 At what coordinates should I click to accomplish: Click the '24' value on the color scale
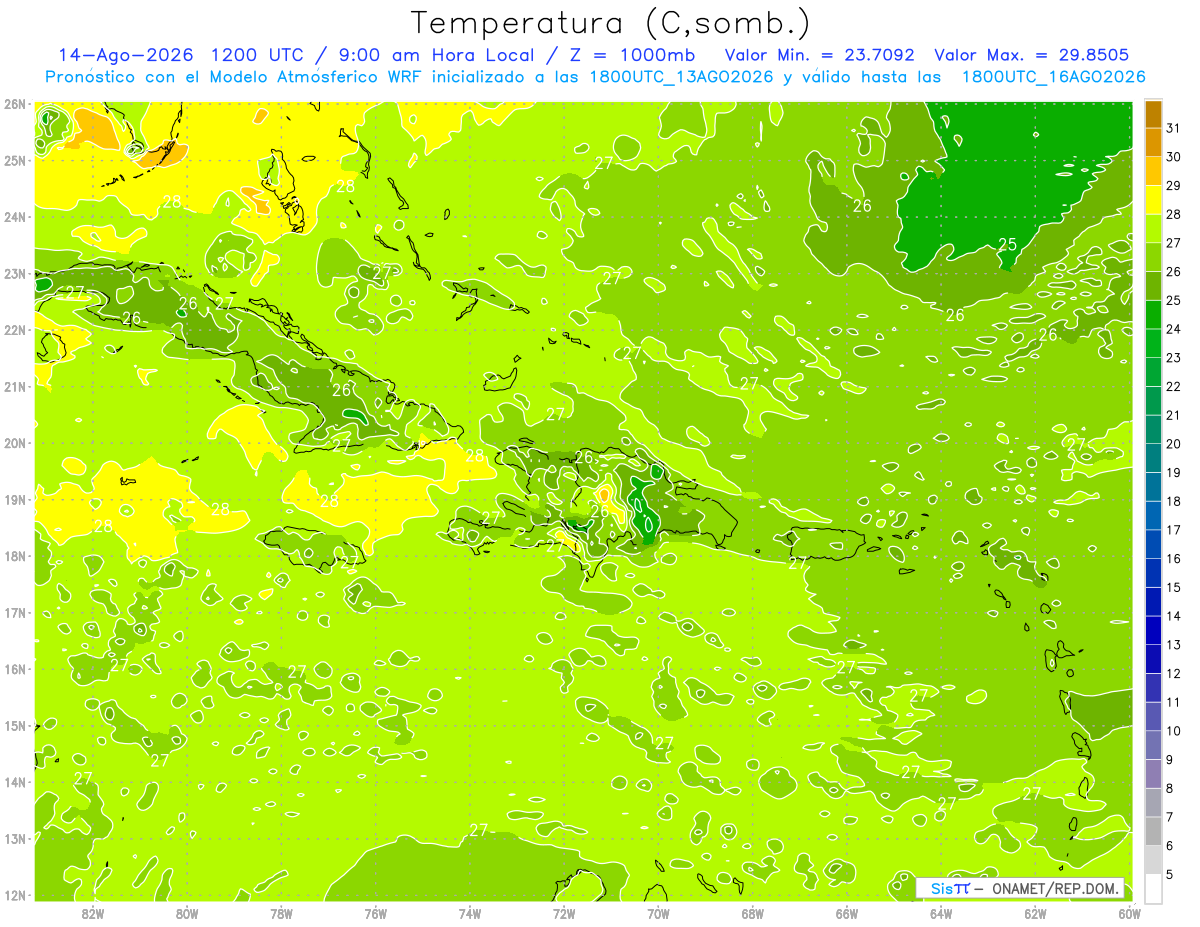click(1174, 329)
